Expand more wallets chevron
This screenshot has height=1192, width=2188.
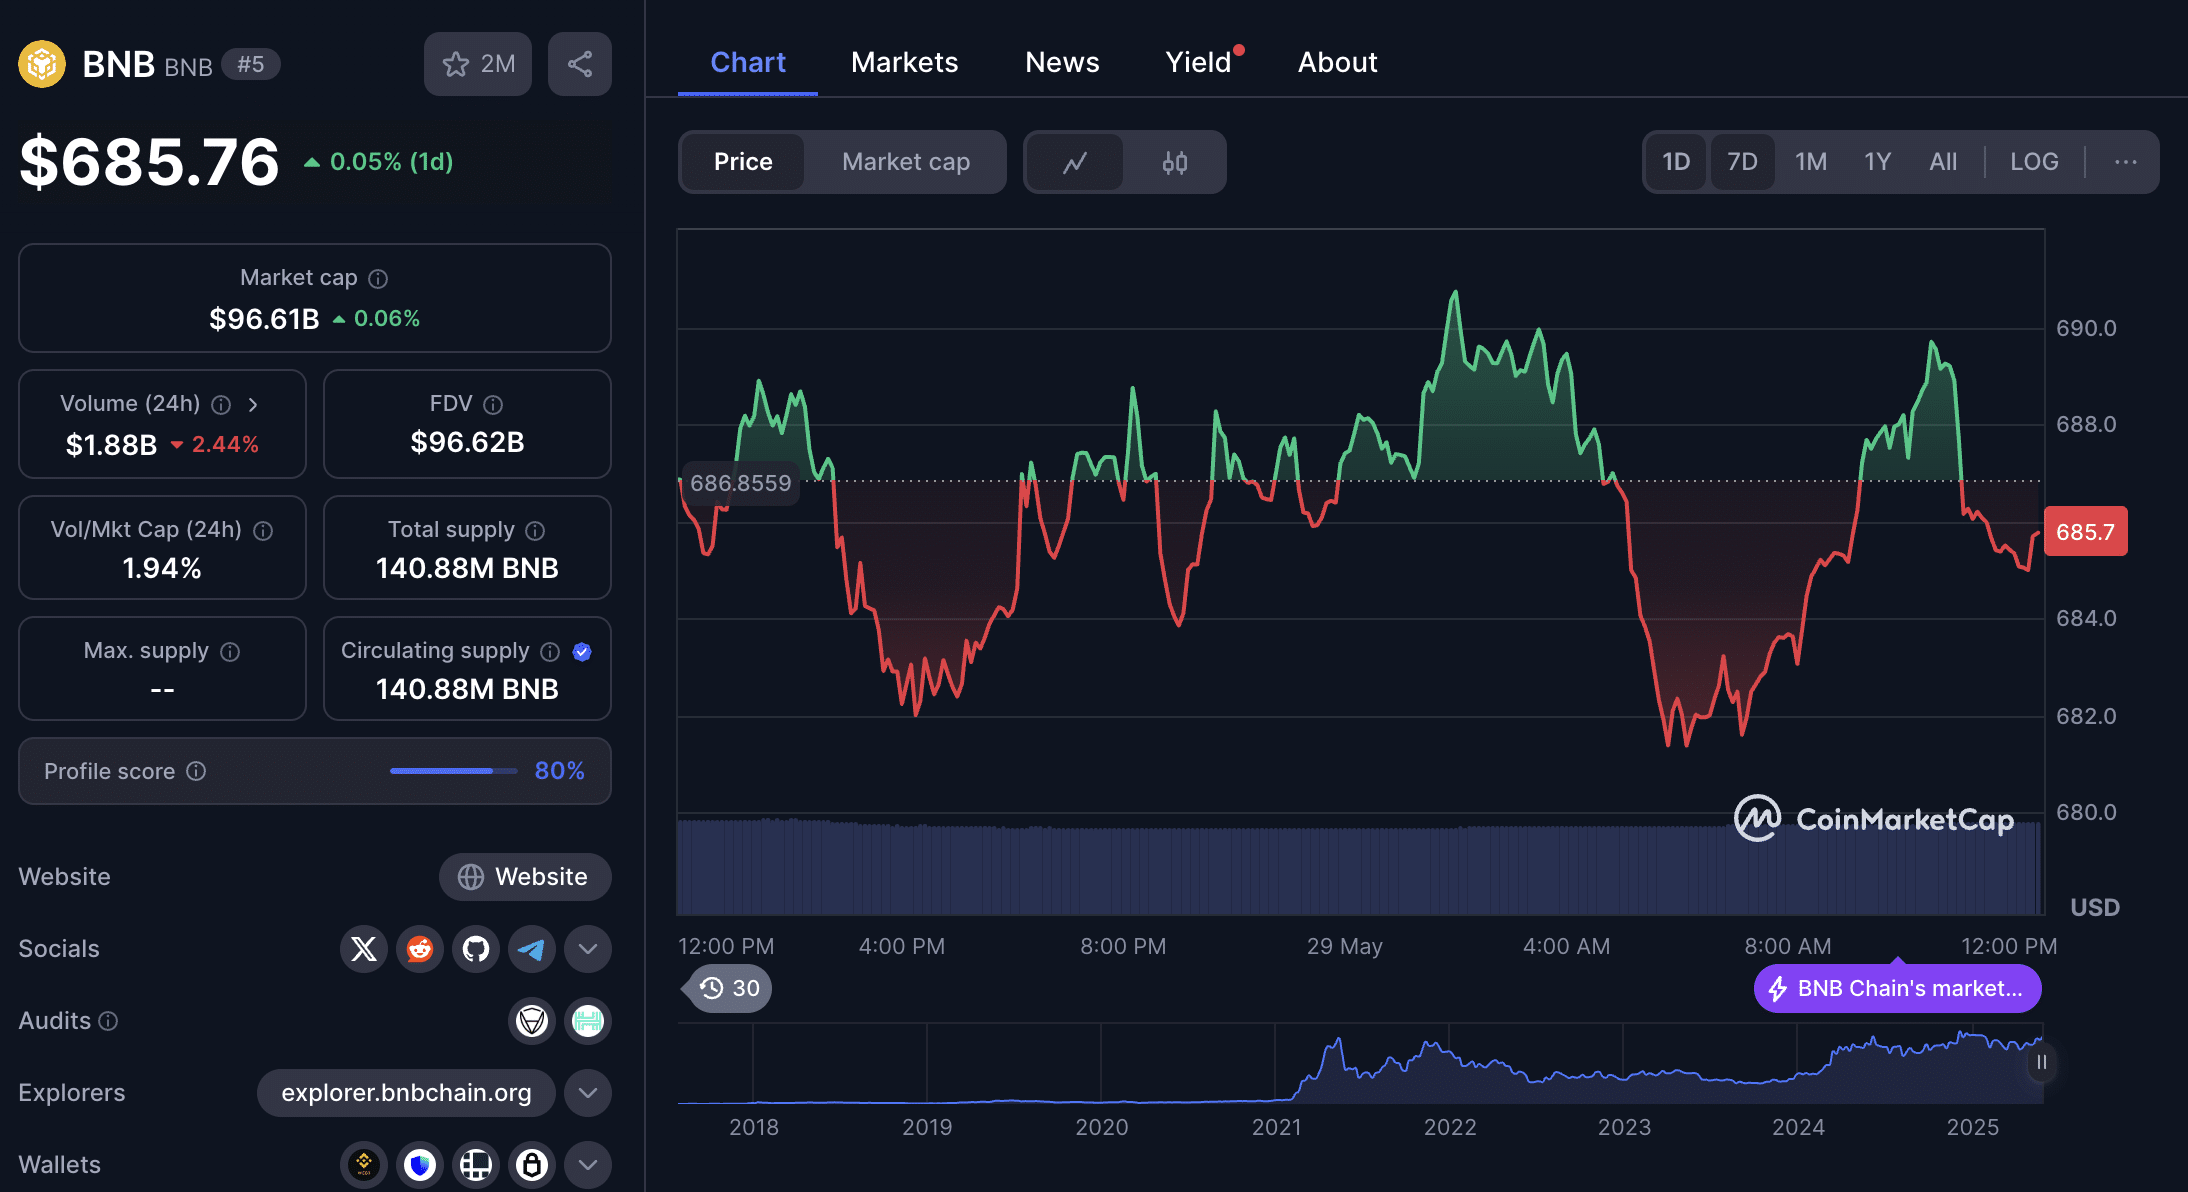[x=588, y=1165]
